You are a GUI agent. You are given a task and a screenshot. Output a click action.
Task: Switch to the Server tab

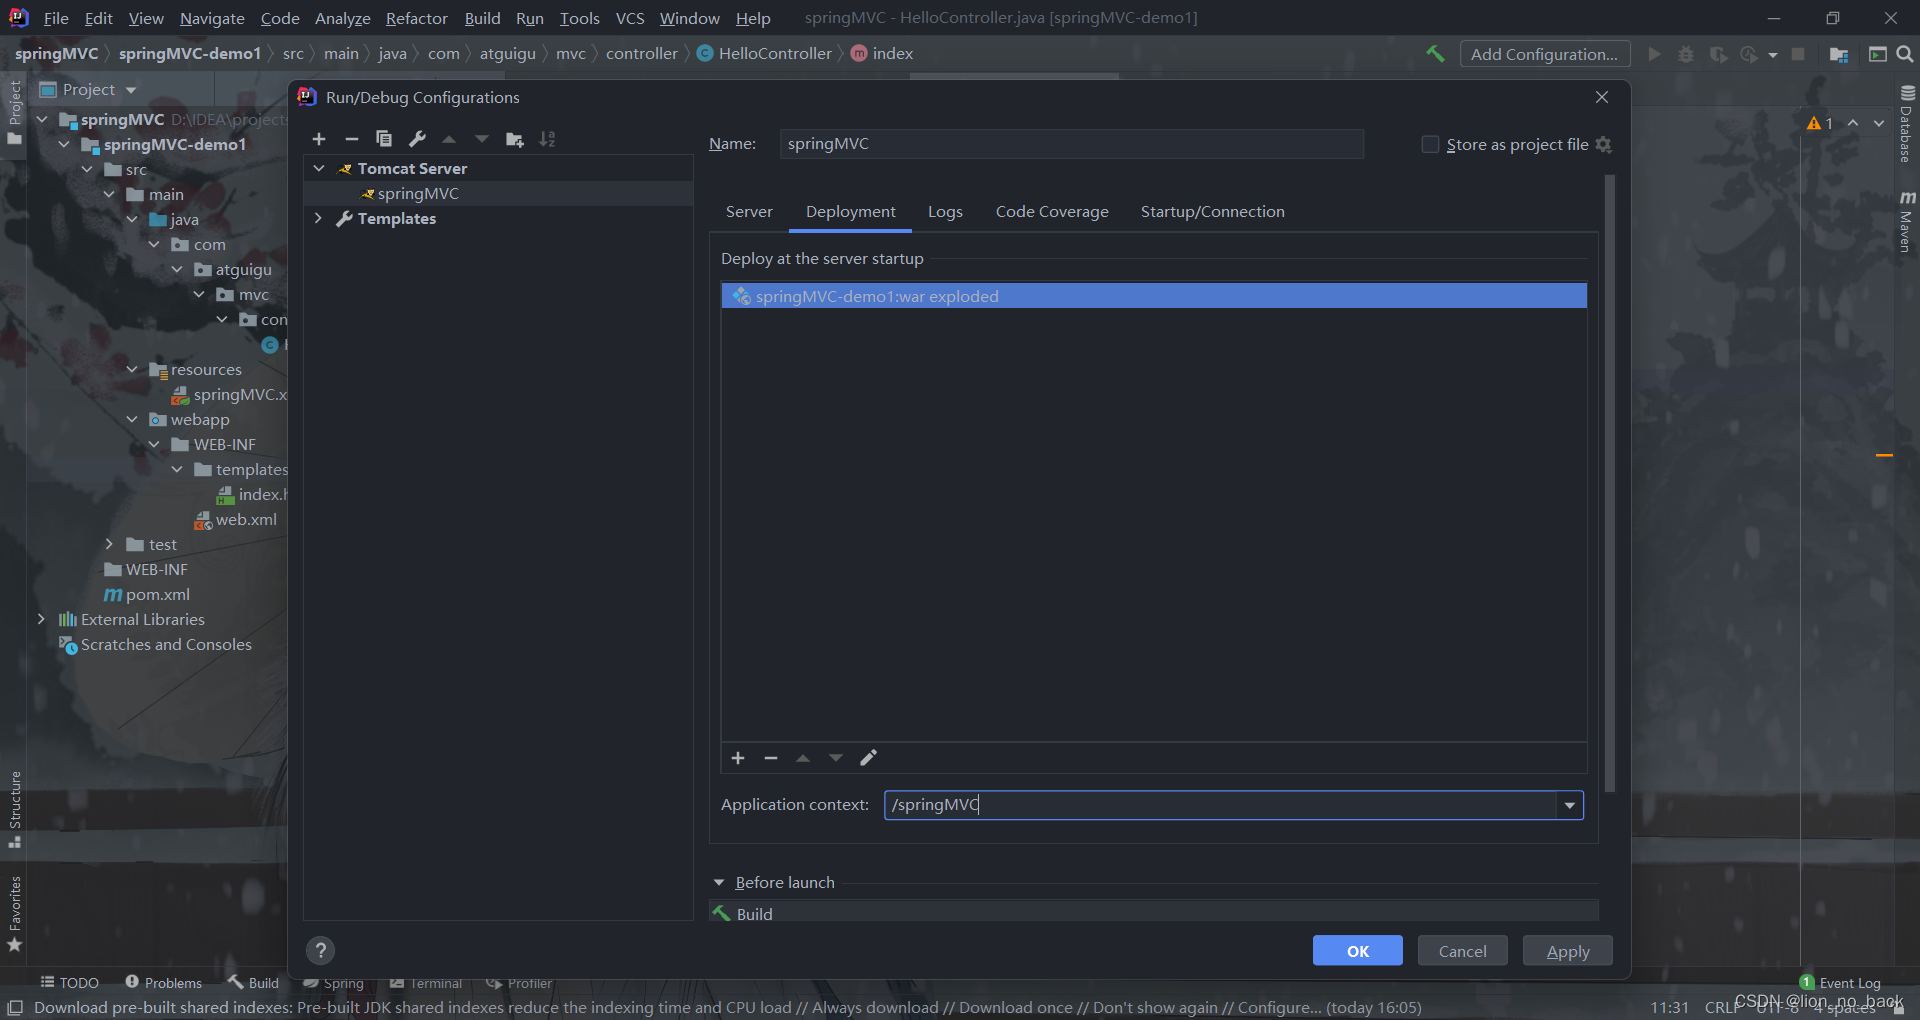click(749, 212)
